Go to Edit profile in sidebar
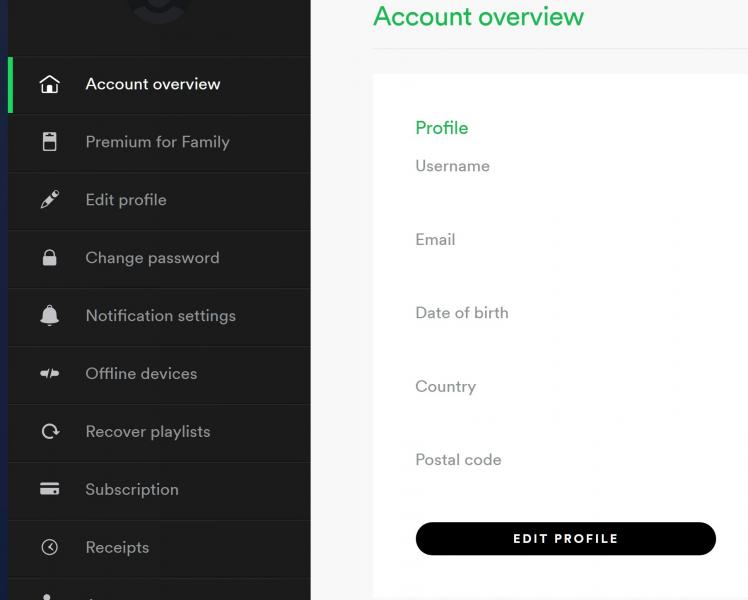The height and width of the screenshot is (600, 748). pos(159,200)
